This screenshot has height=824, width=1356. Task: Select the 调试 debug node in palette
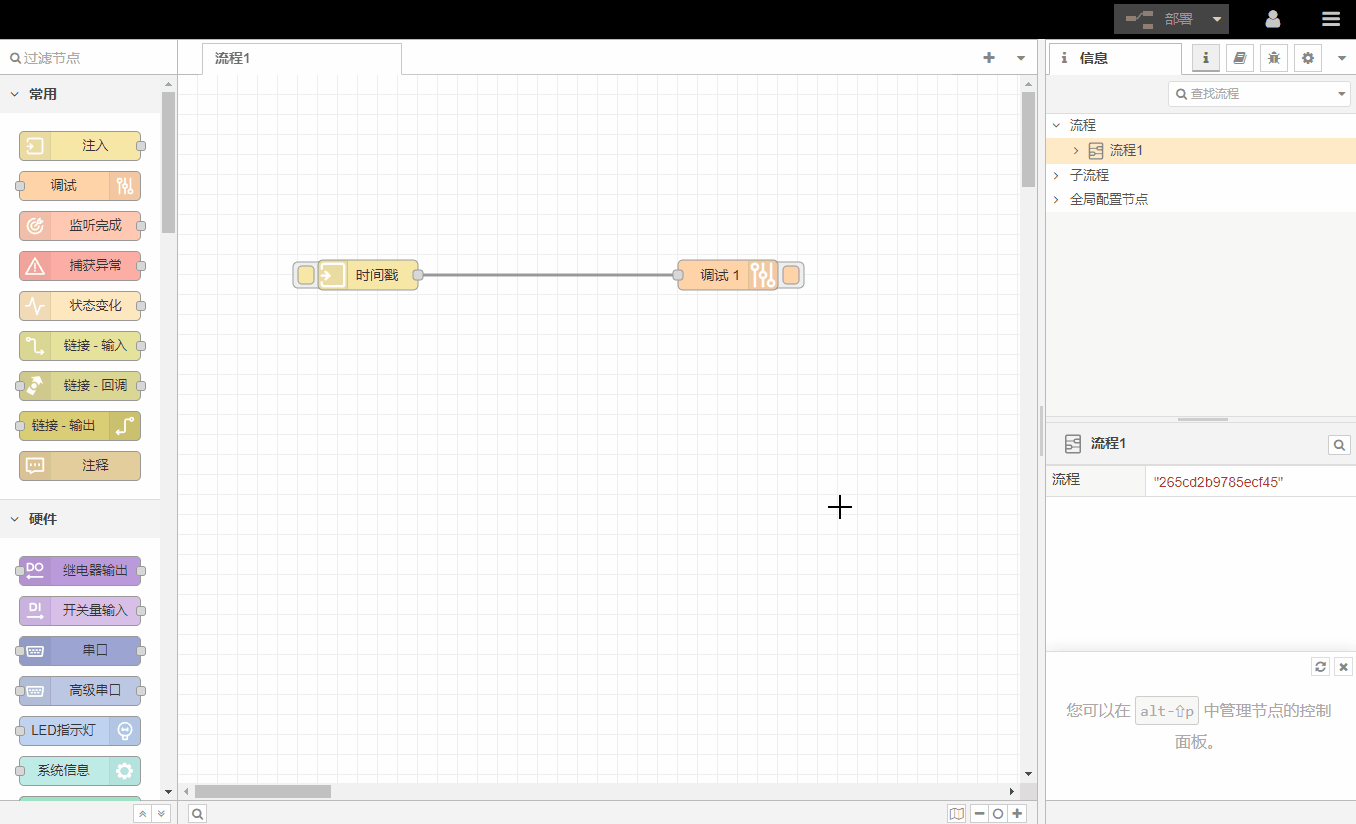(80, 186)
